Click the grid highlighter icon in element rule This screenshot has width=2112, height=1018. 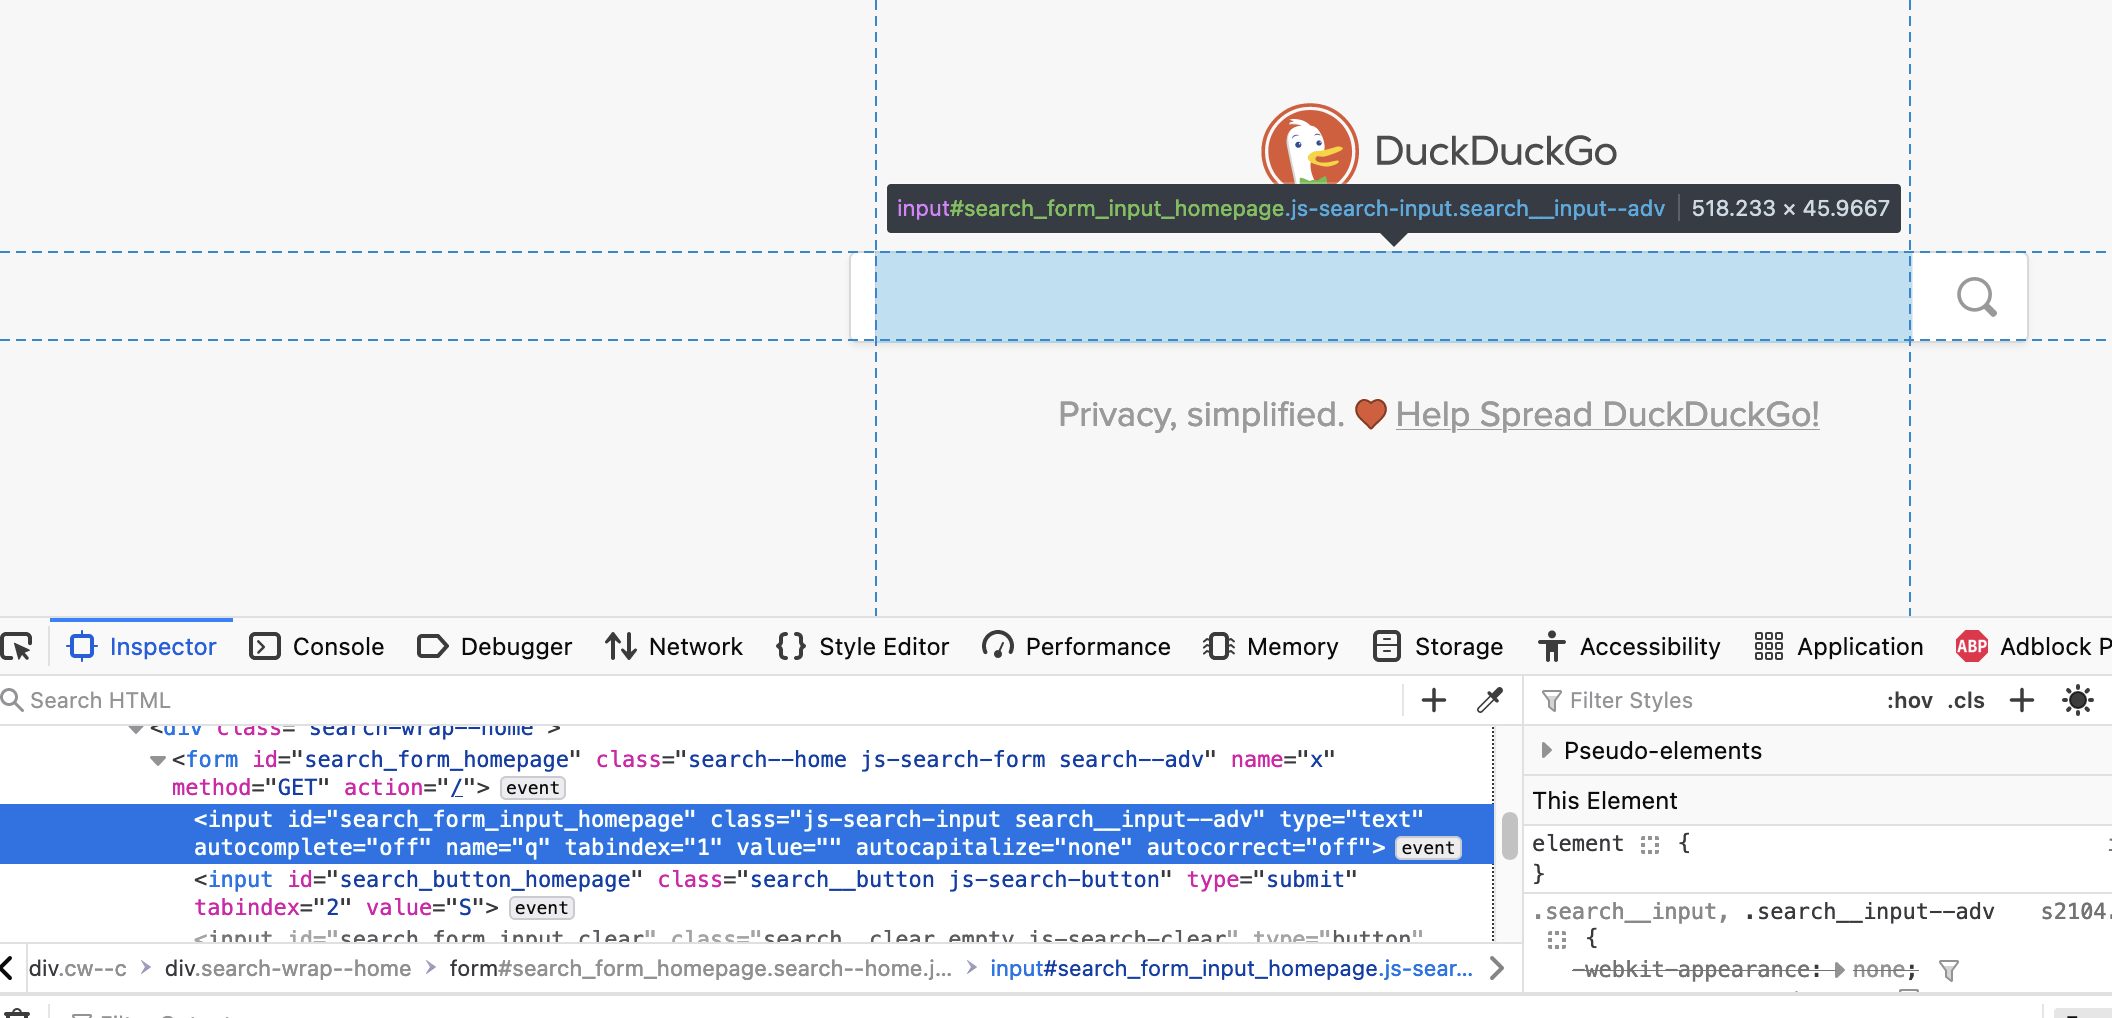pos(1650,845)
